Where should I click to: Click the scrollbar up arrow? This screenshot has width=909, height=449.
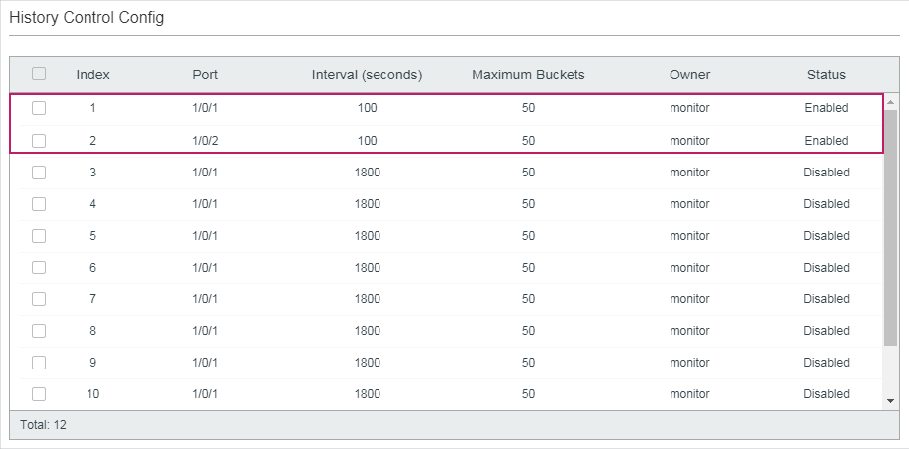click(x=890, y=102)
